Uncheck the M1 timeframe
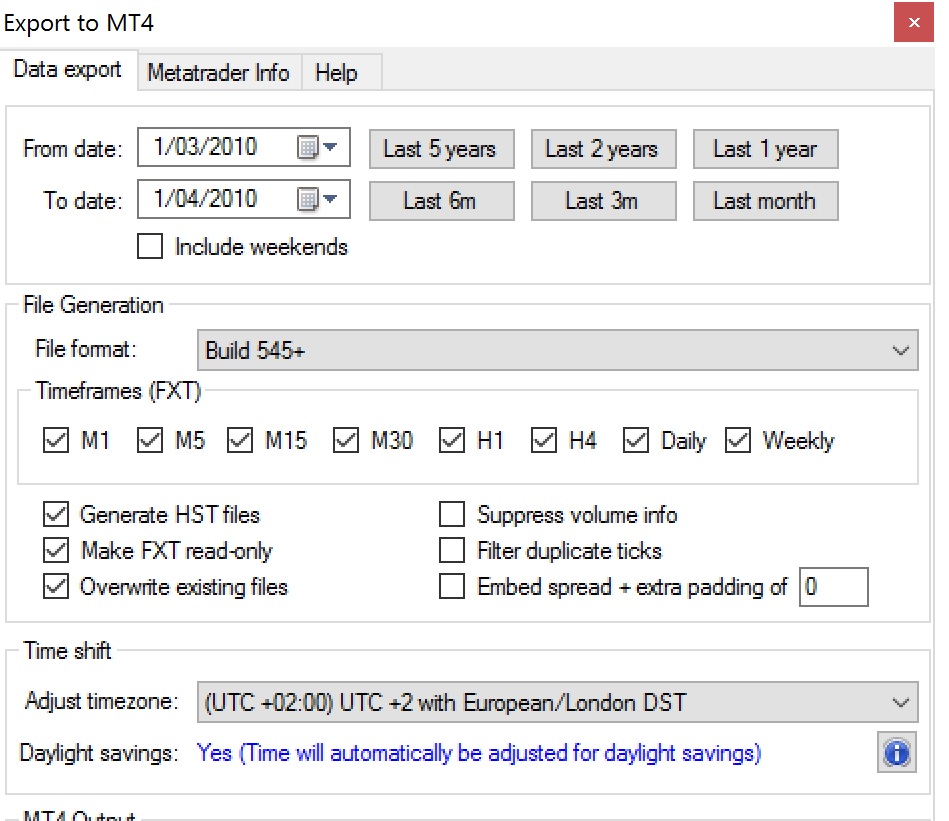The width and height of the screenshot is (949, 821). [56, 440]
